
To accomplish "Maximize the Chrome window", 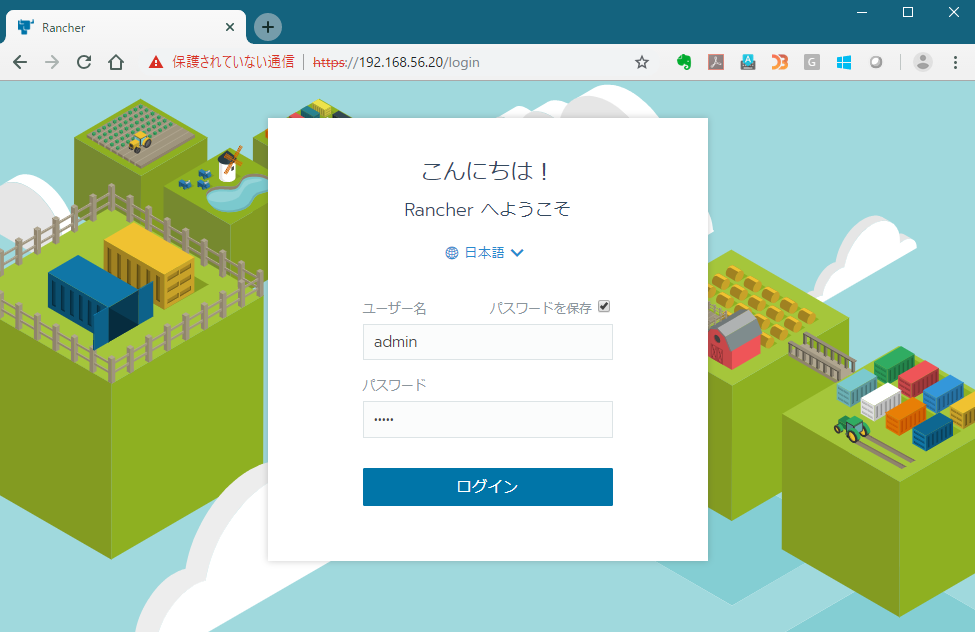I will tap(908, 12).
